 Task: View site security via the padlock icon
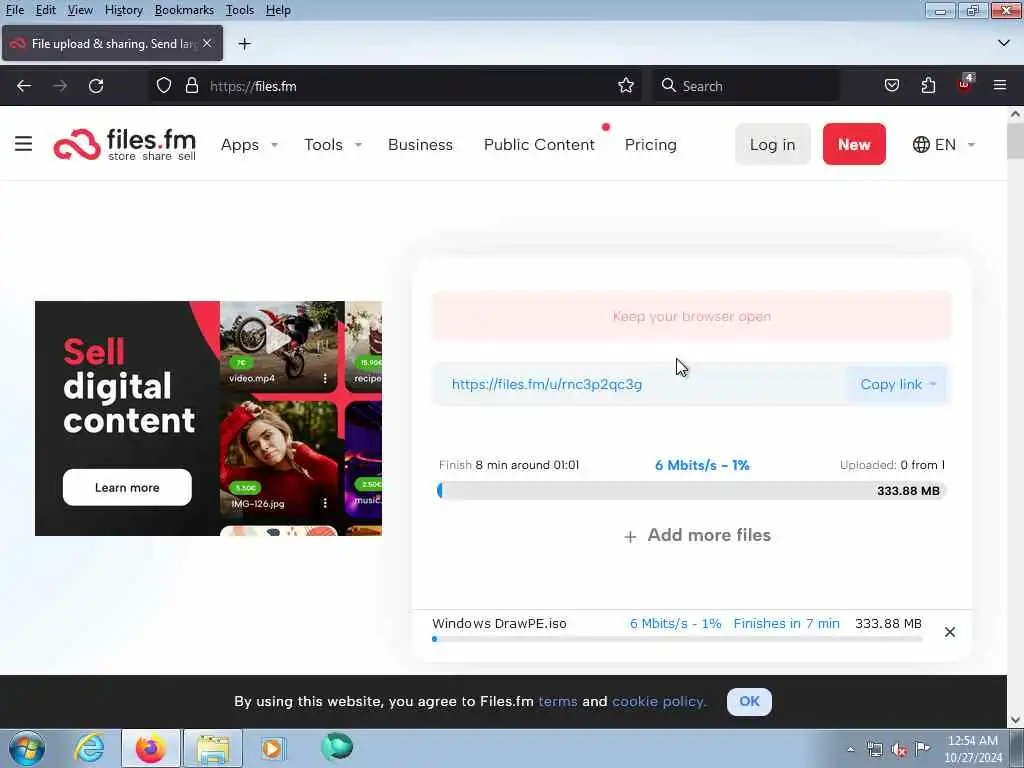click(x=191, y=86)
